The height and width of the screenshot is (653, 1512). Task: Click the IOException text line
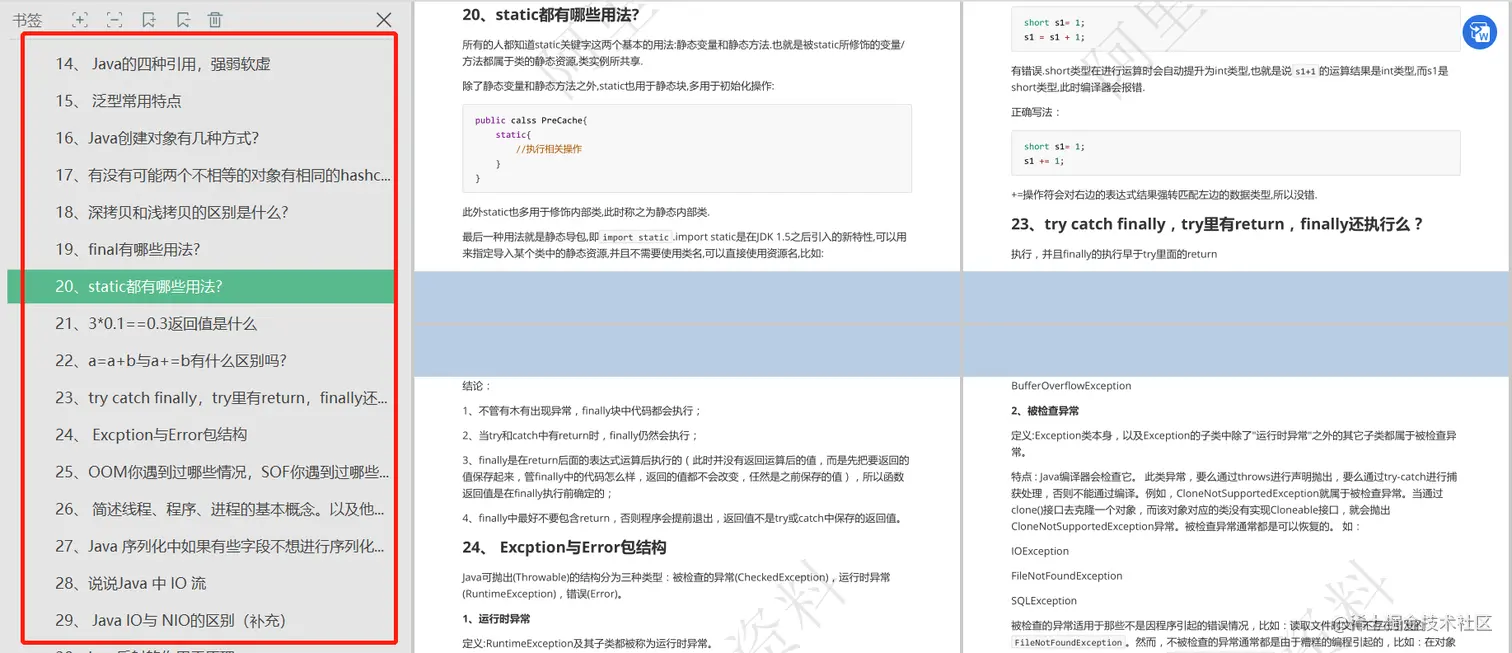(1040, 551)
